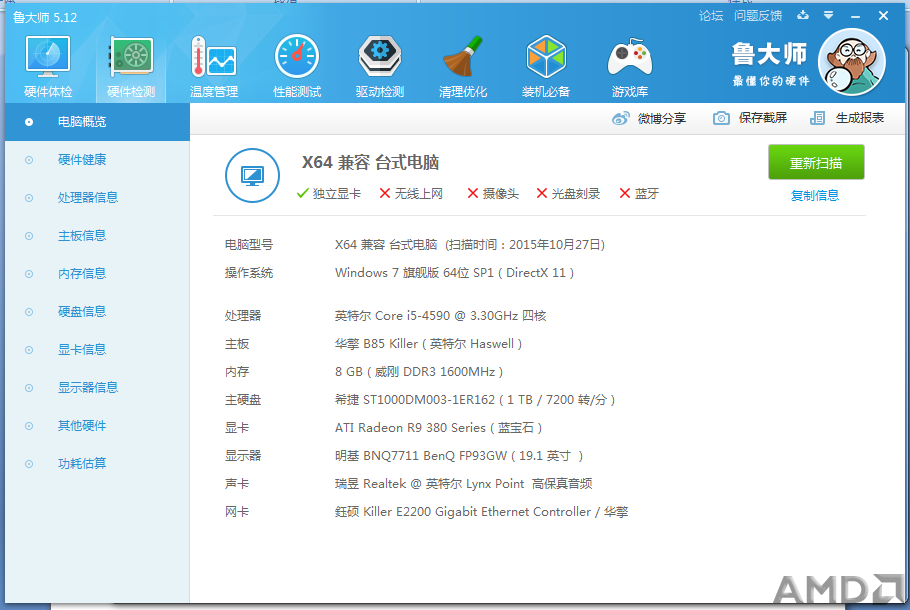The width and height of the screenshot is (910, 610).
Task: Click the Realtek sound card value
Action: tap(464, 484)
